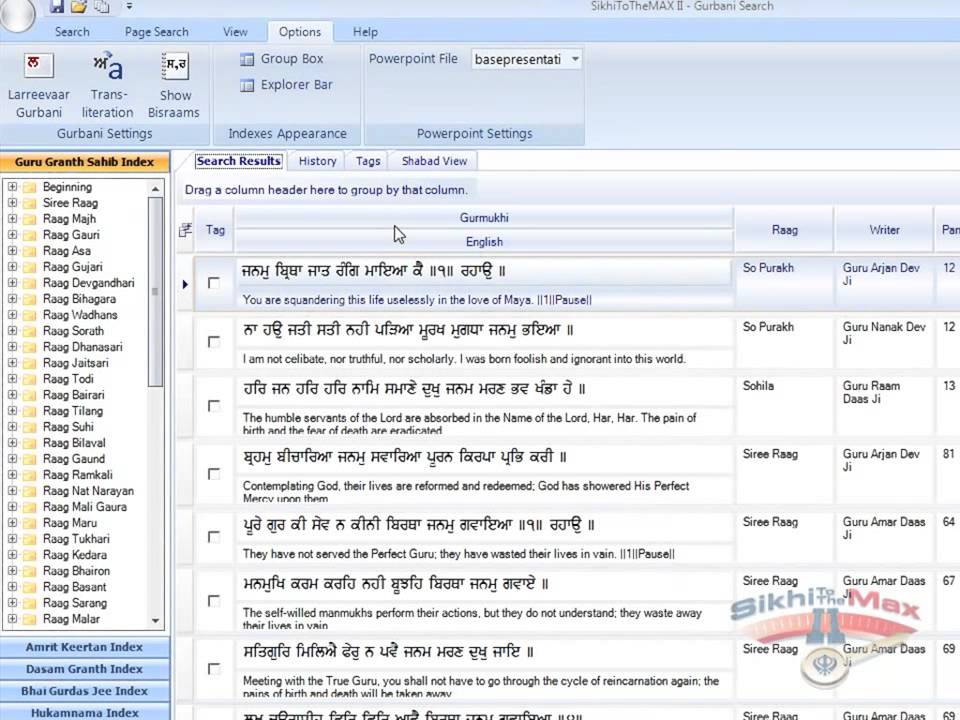Image resolution: width=960 pixels, height=720 pixels.
Task: Click English column header
Action: 484,242
